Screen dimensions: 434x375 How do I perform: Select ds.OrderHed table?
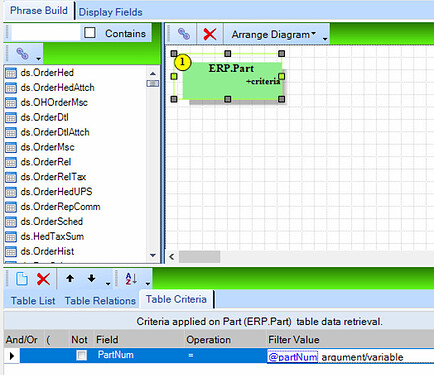[x=47, y=73]
